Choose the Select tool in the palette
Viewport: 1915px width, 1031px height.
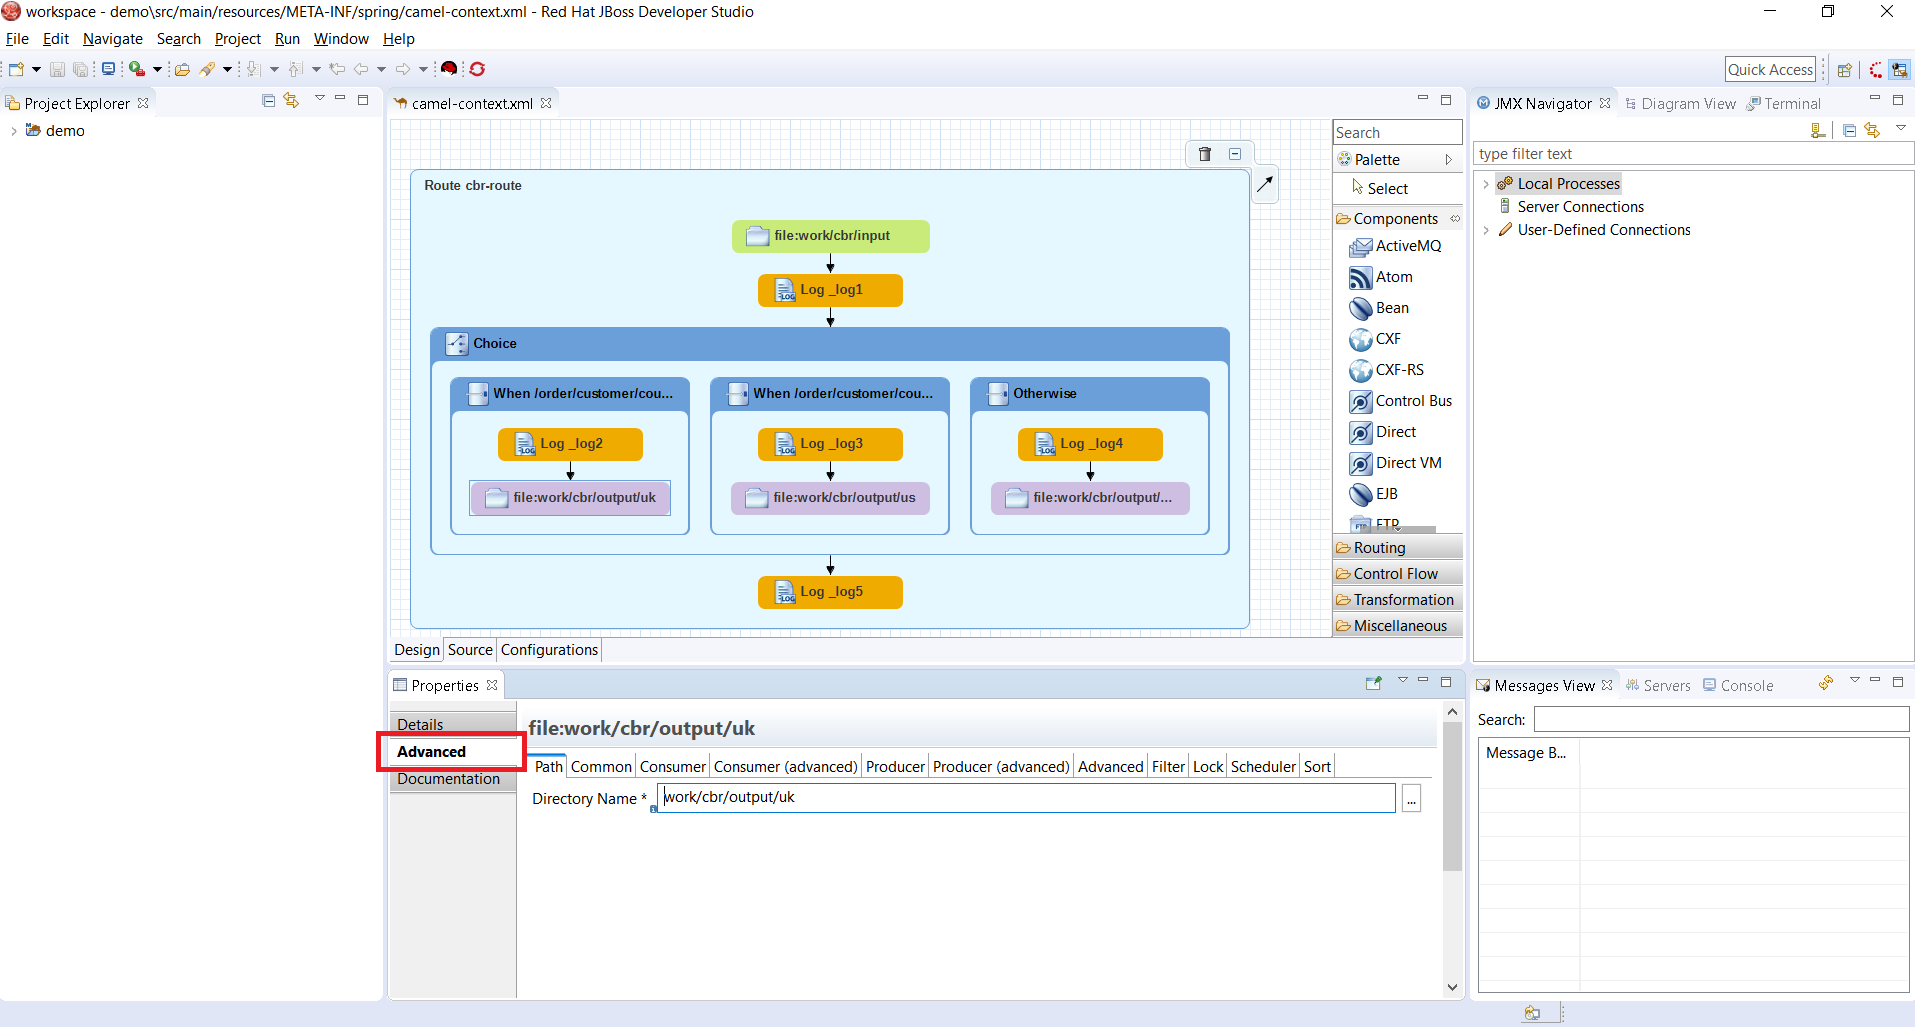[1386, 189]
